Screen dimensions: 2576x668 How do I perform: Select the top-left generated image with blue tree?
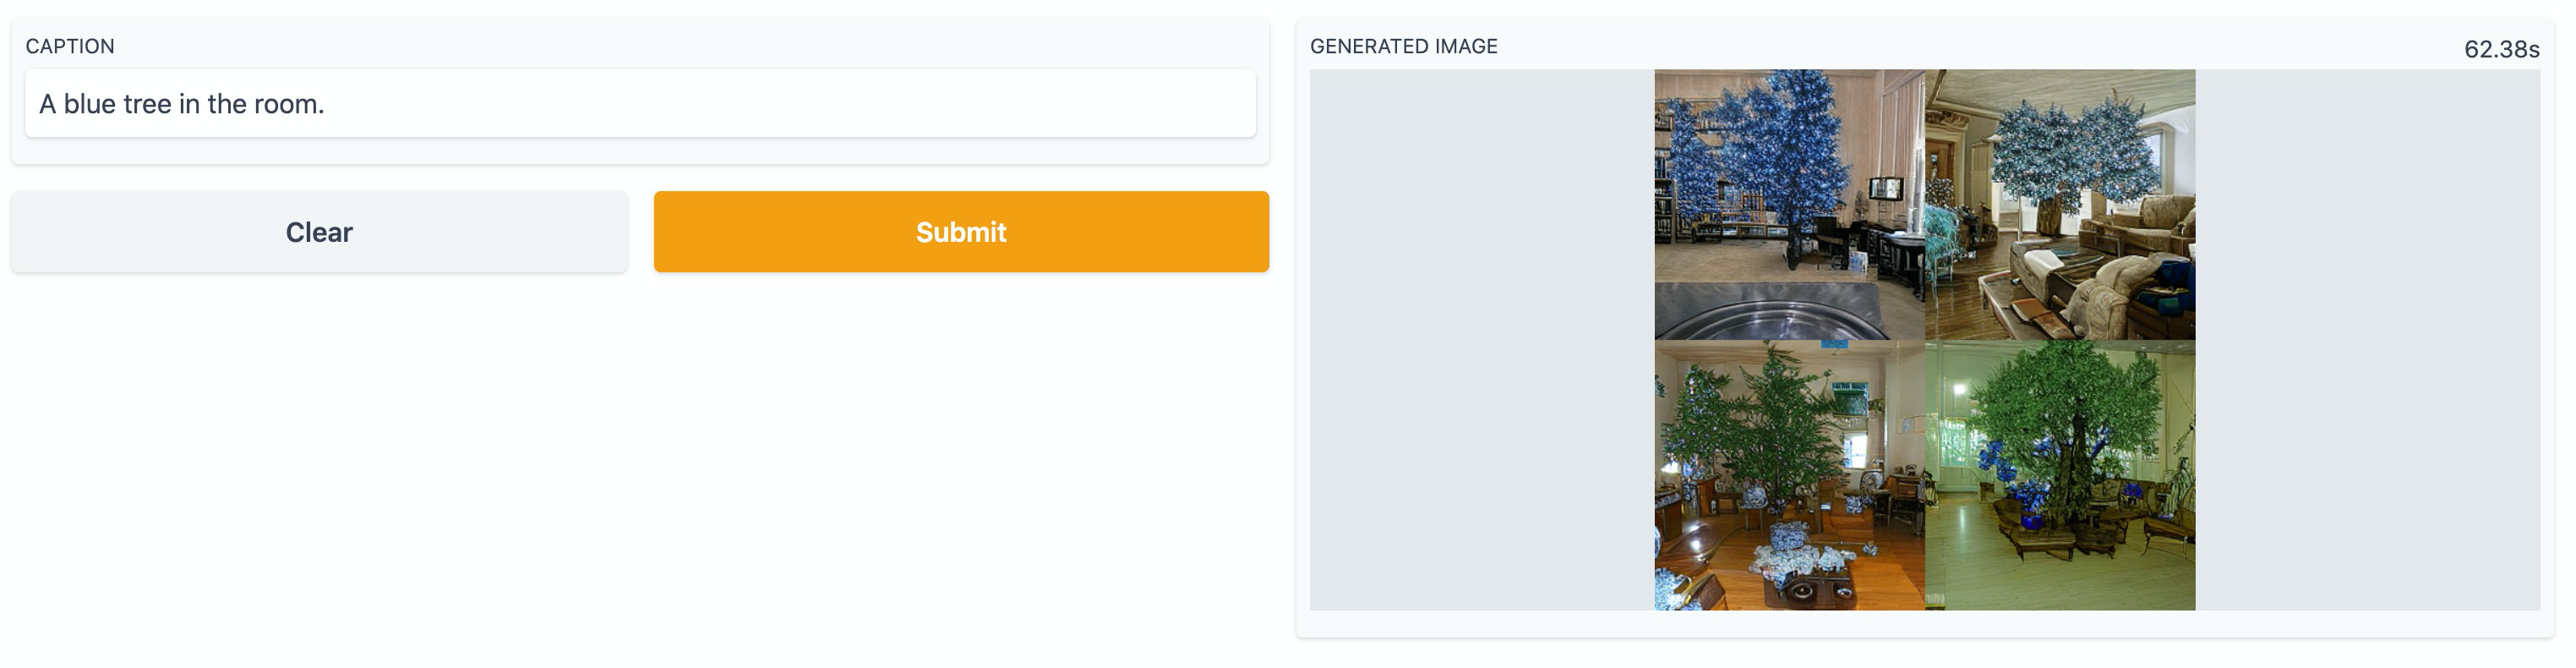pos(1789,204)
